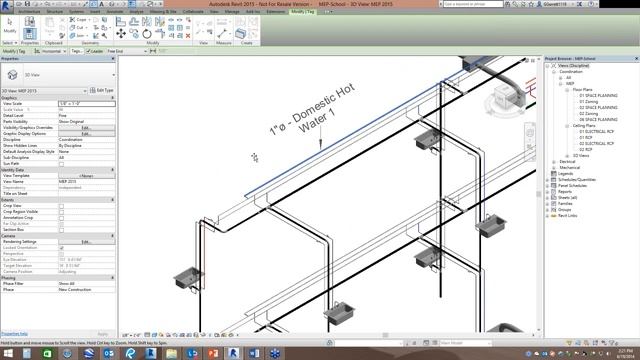This screenshot has height=360, width=640.
Task: Toggle the Crop View checkbox
Action: 62,206
